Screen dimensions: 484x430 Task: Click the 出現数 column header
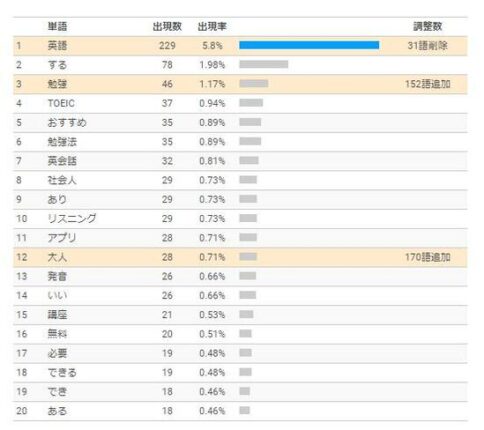click(167, 26)
